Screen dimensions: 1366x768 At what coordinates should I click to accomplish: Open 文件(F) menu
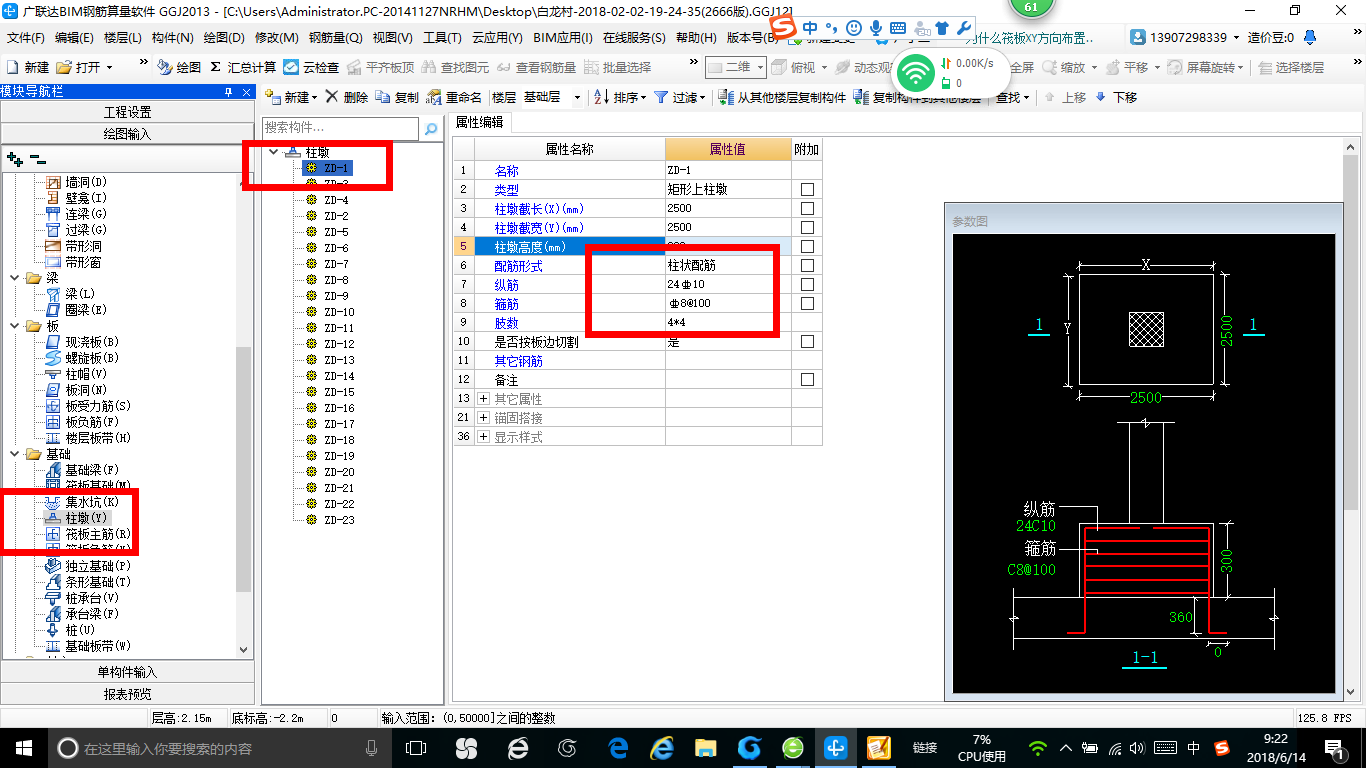(26, 38)
